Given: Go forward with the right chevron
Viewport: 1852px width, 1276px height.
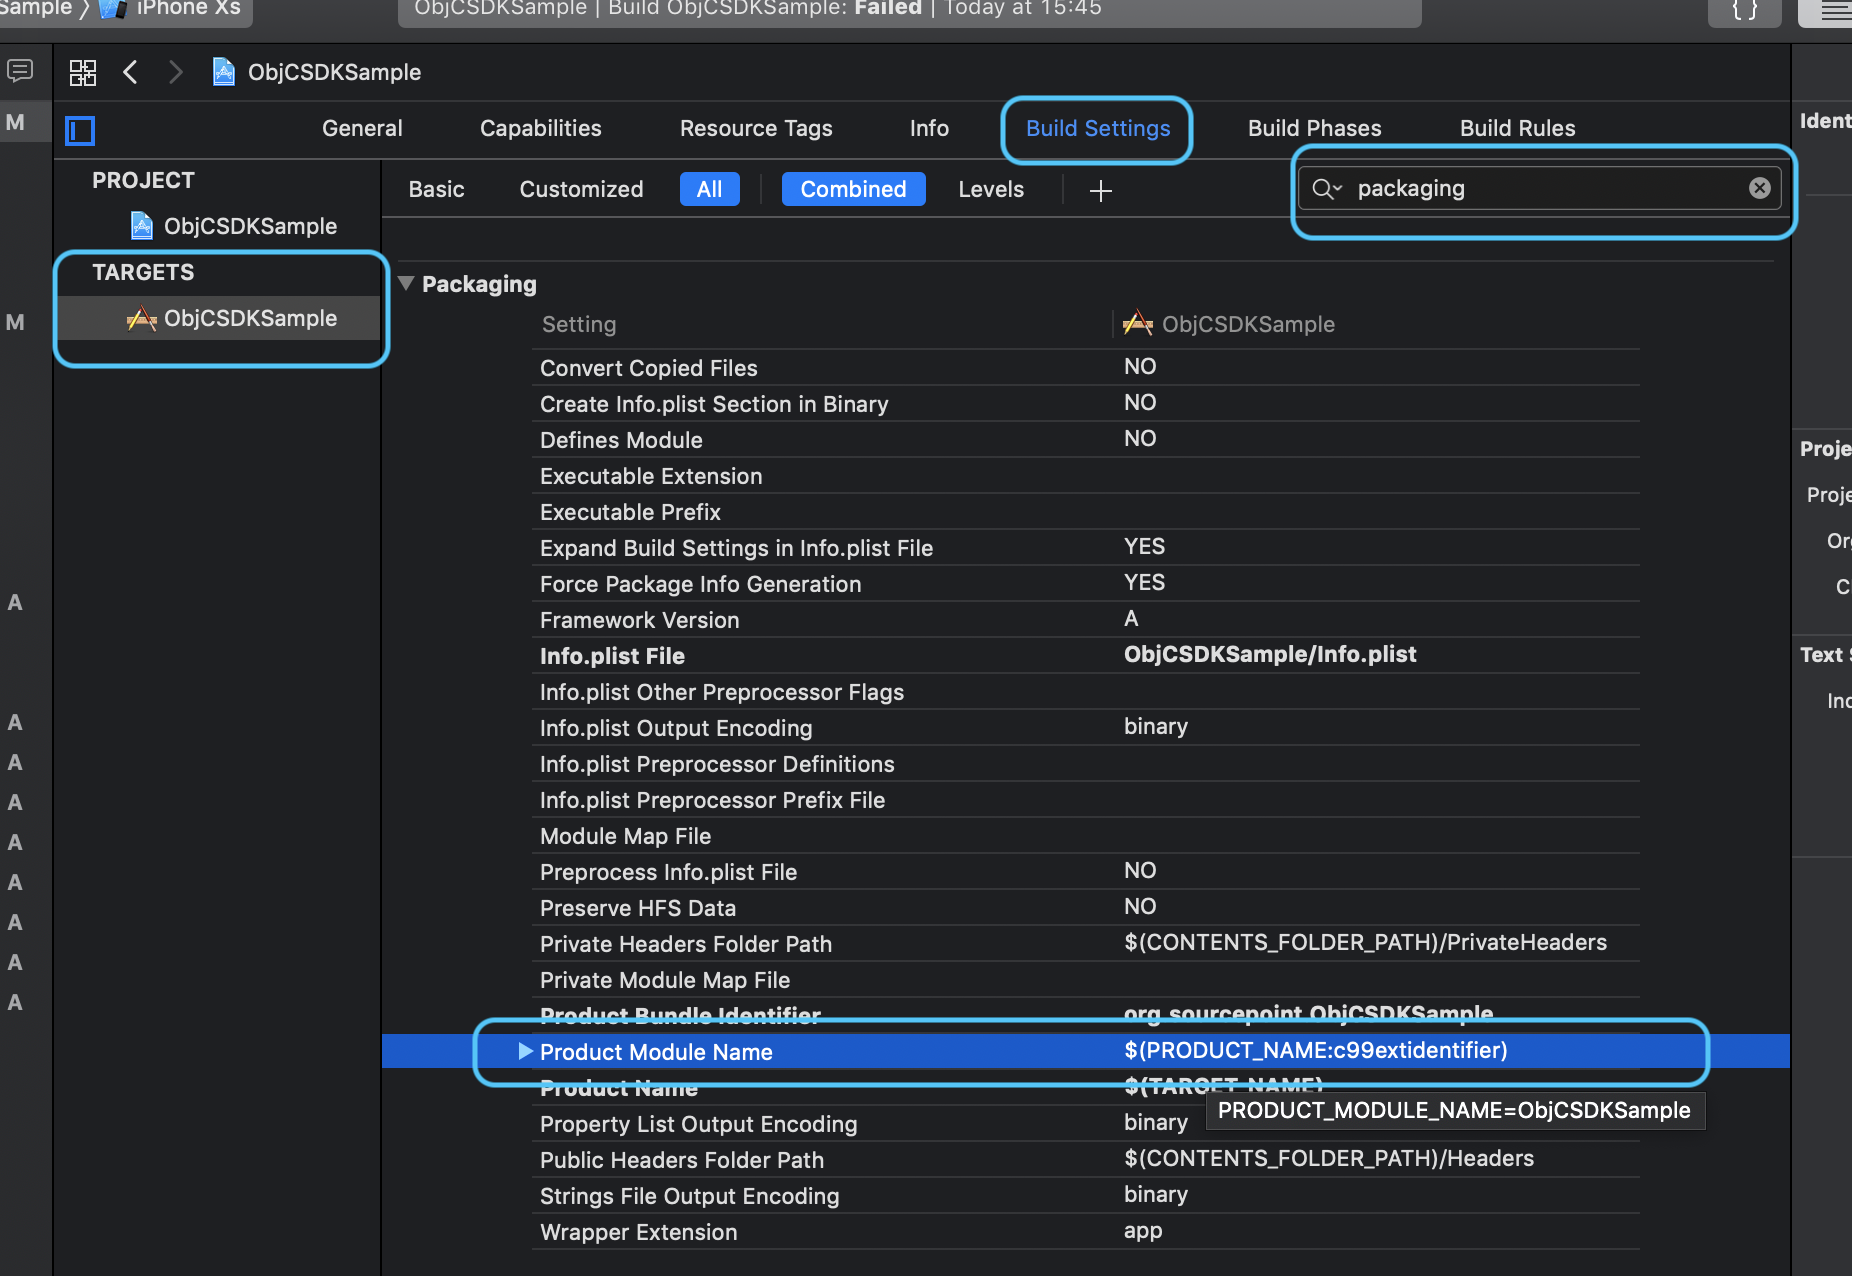Looking at the screenshot, I should 176,72.
